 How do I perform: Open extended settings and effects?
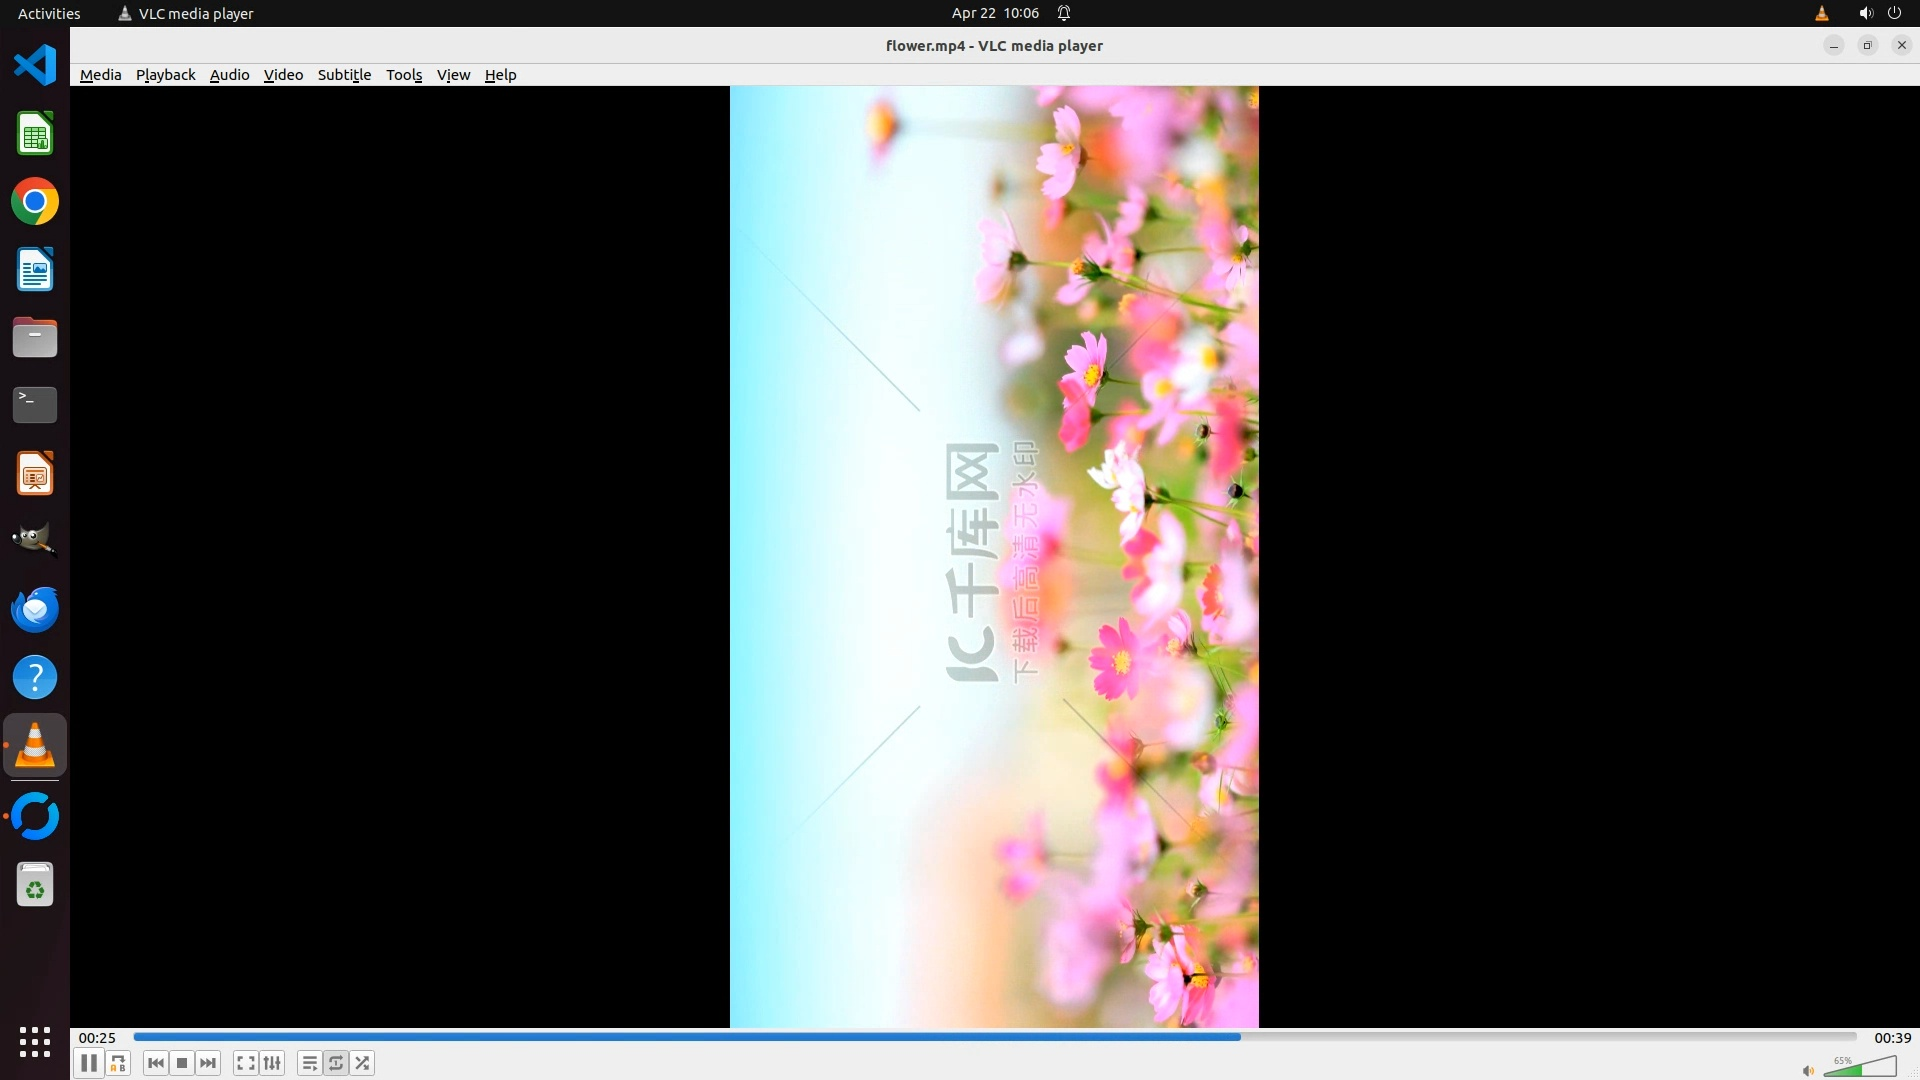point(272,1063)
